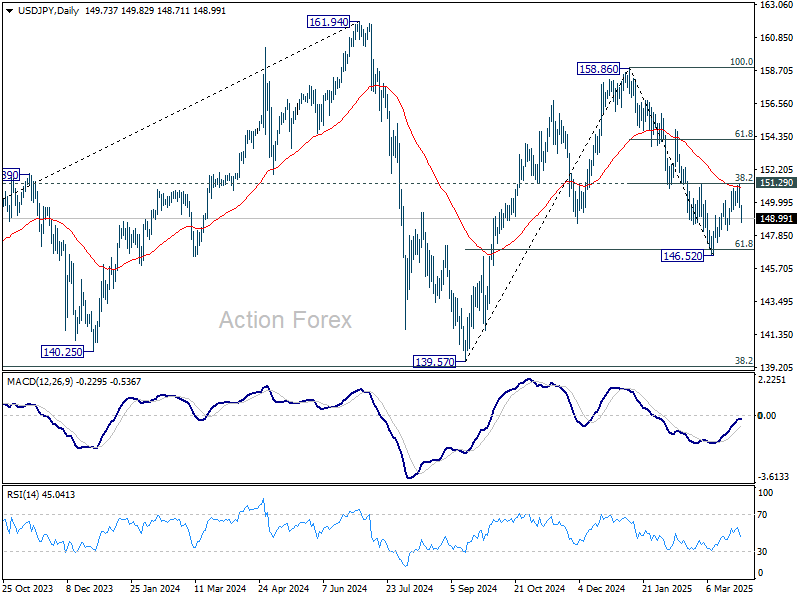The width and height of the screenshot is (800, 600).
Task: Open the chart dropdown arrow beside USDJPY,Daily
Action: click(x=9, y=11)
